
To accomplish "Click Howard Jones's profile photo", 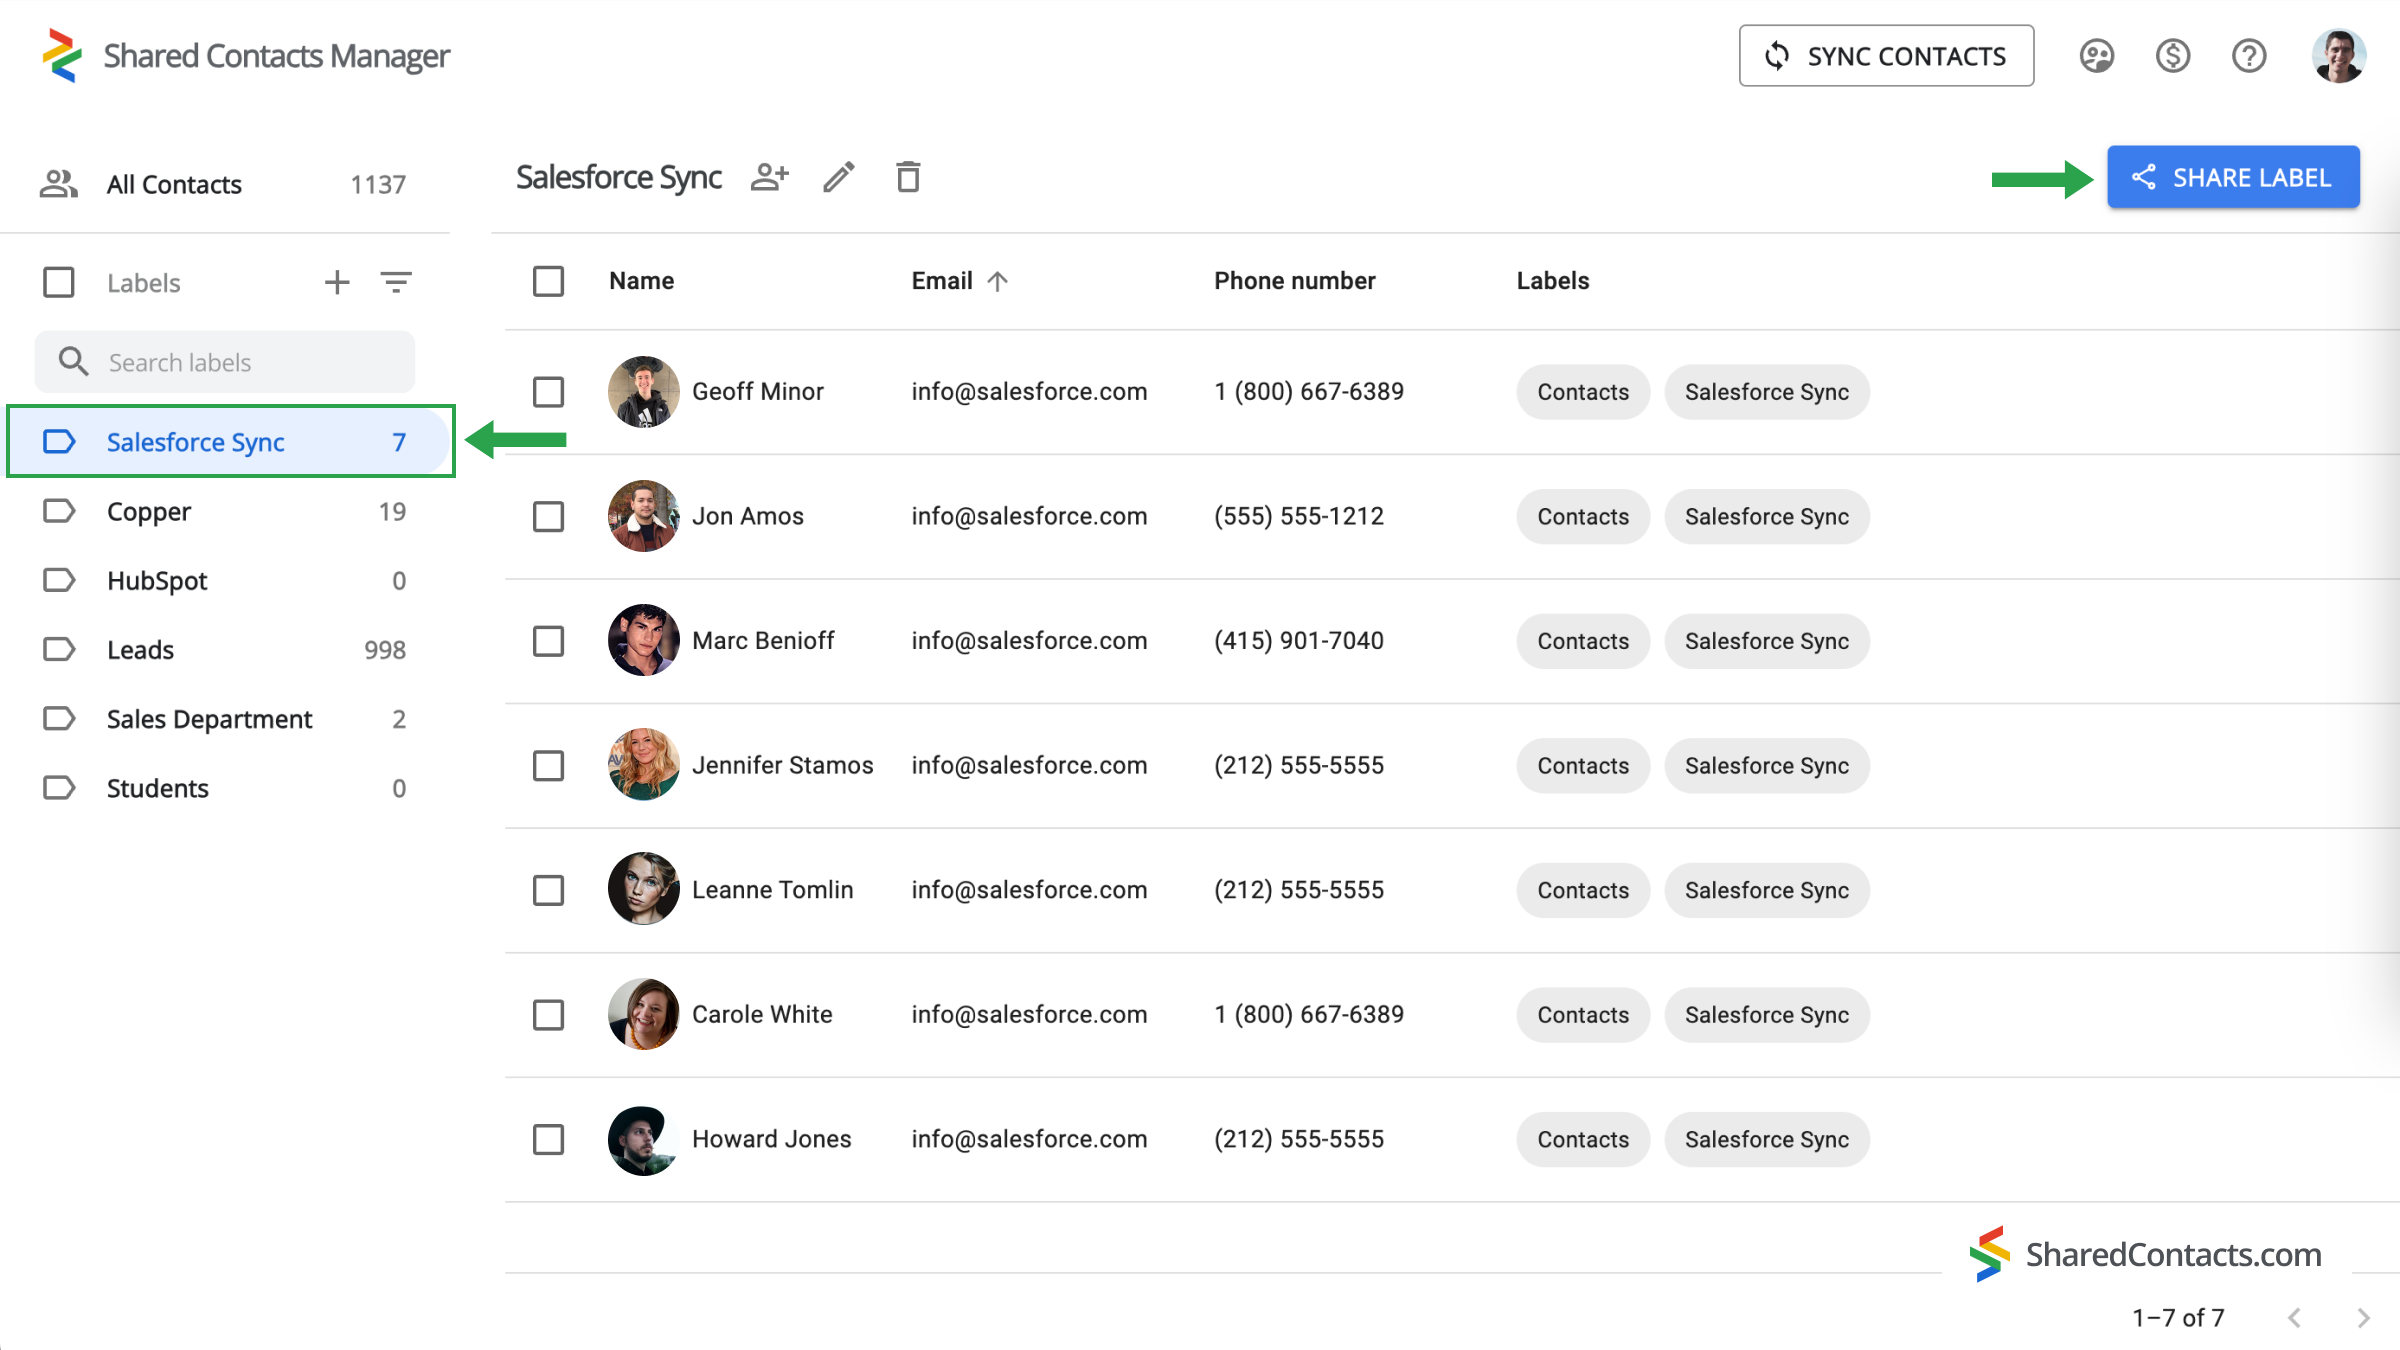I will pyautogui.click(x=643, y=1139).
